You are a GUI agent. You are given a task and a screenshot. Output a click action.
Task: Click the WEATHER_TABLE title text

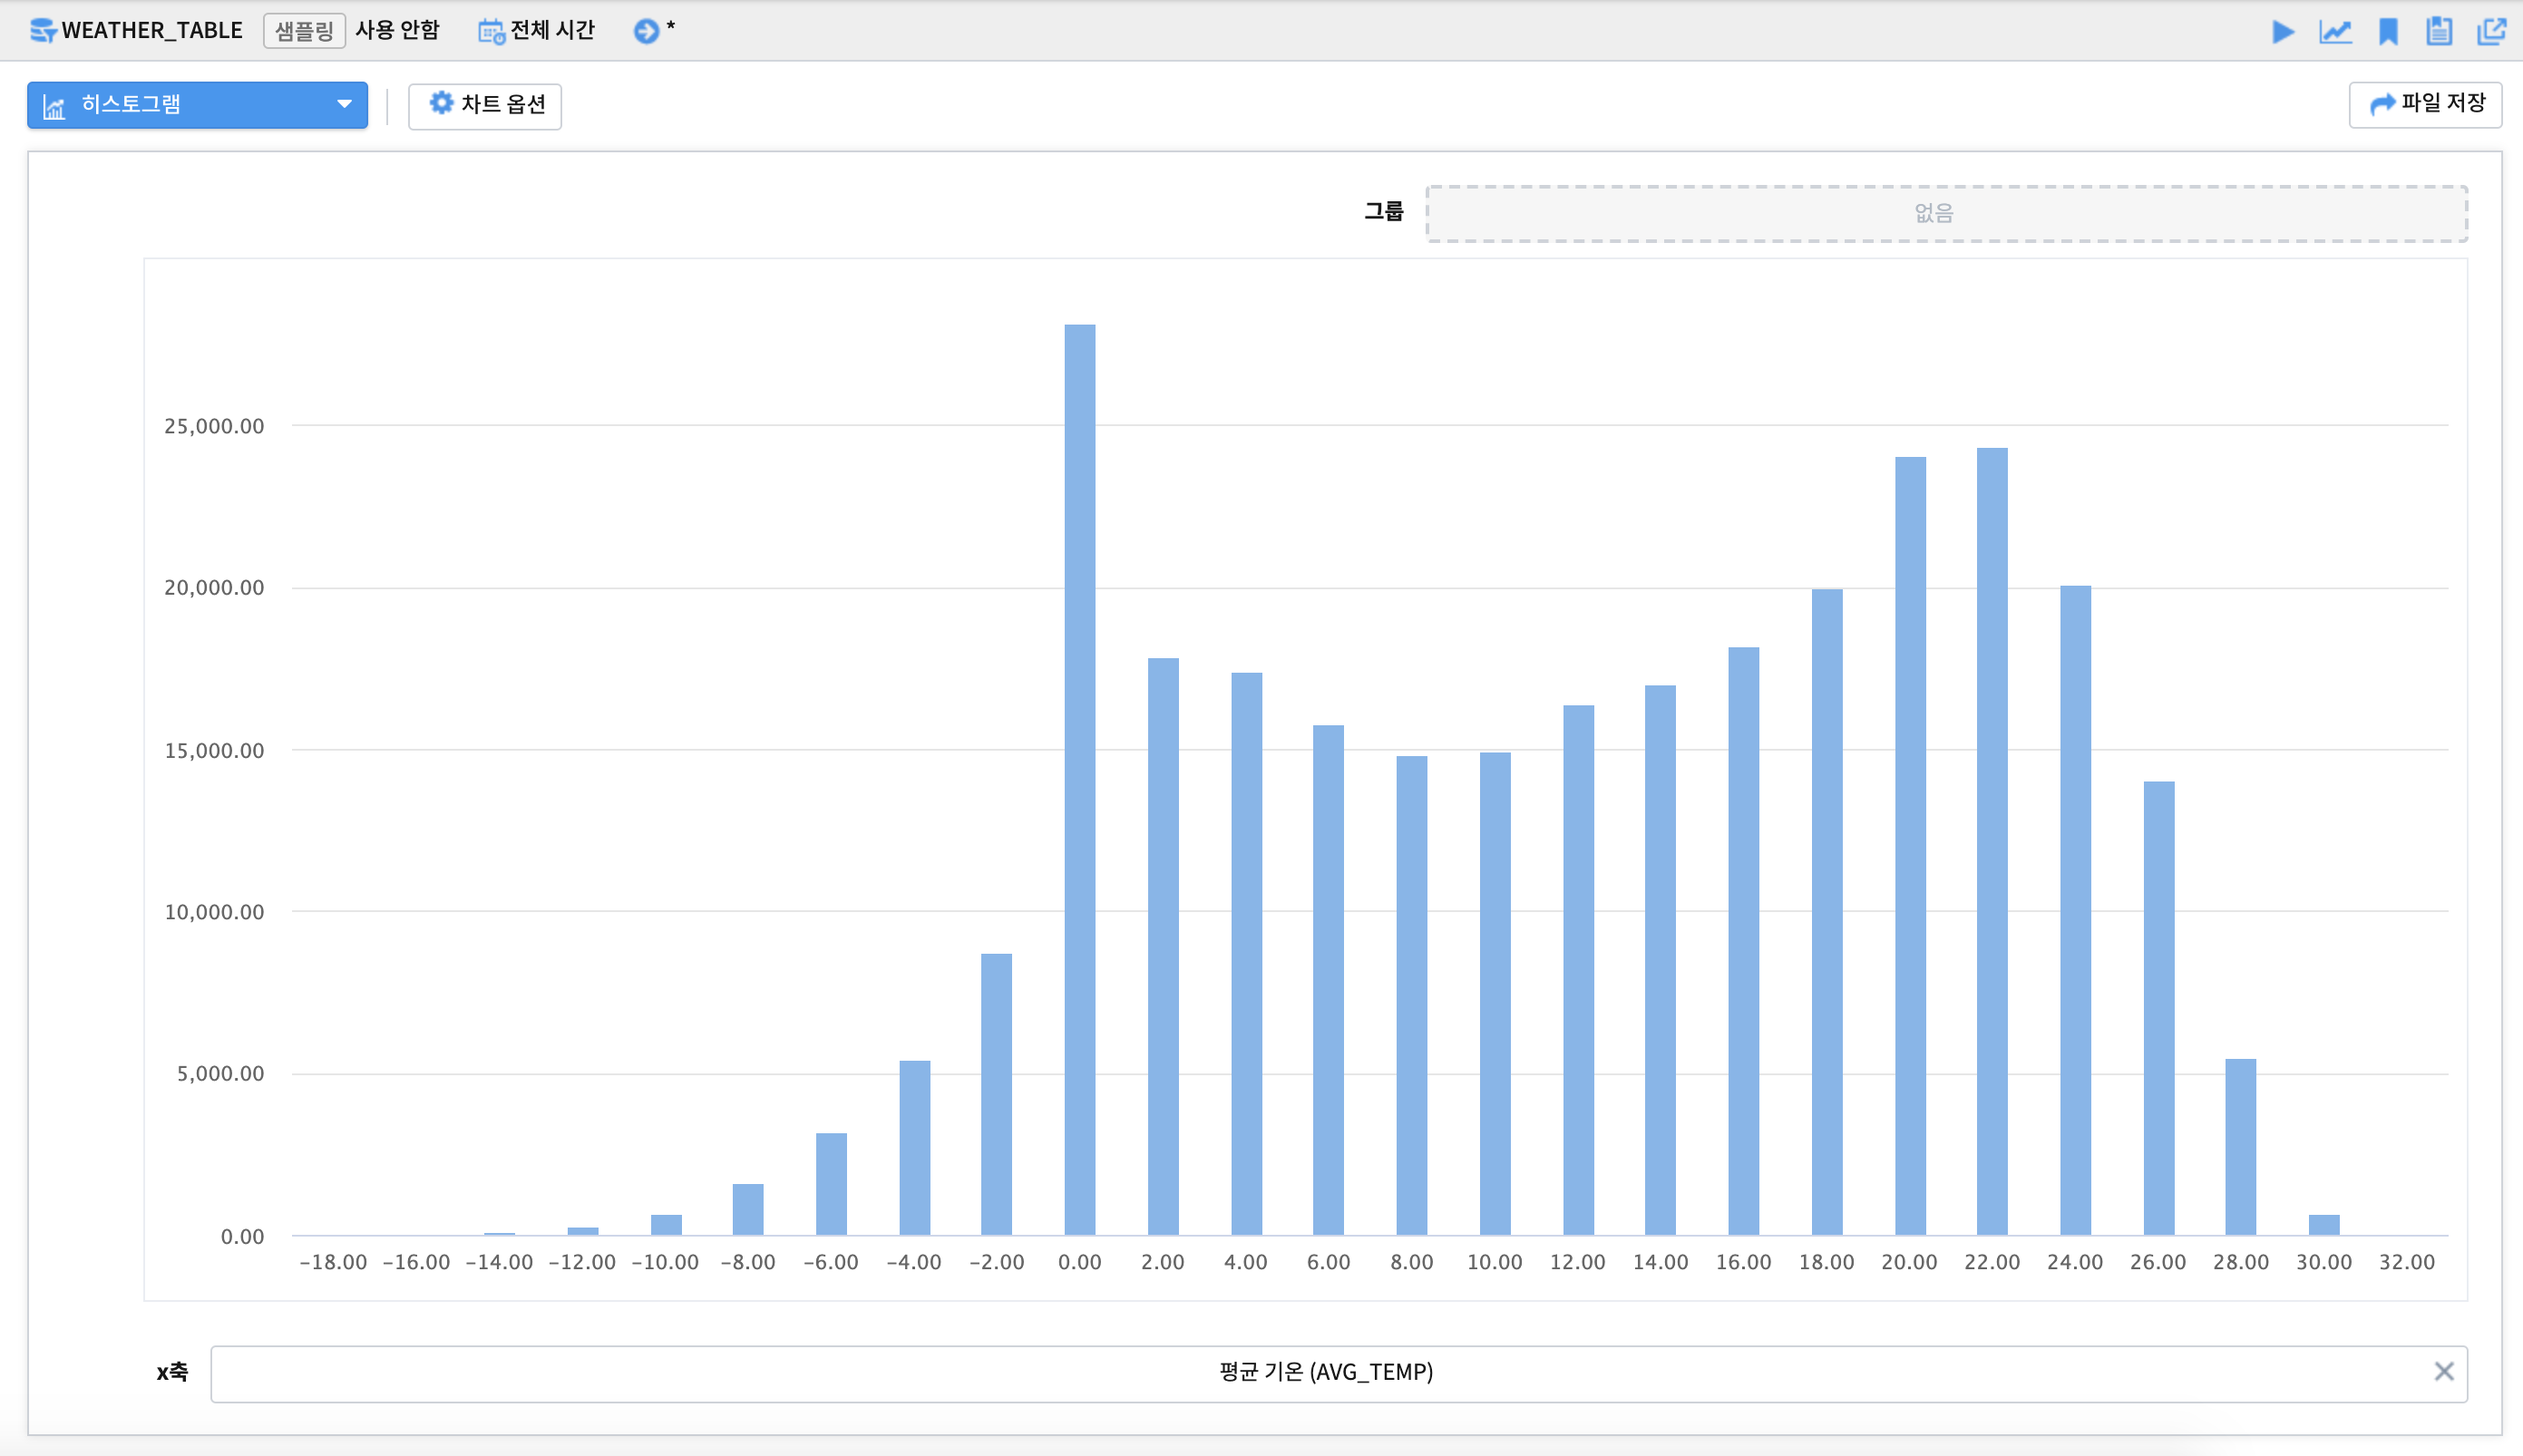pyautogui.click(x=152, y=31)
